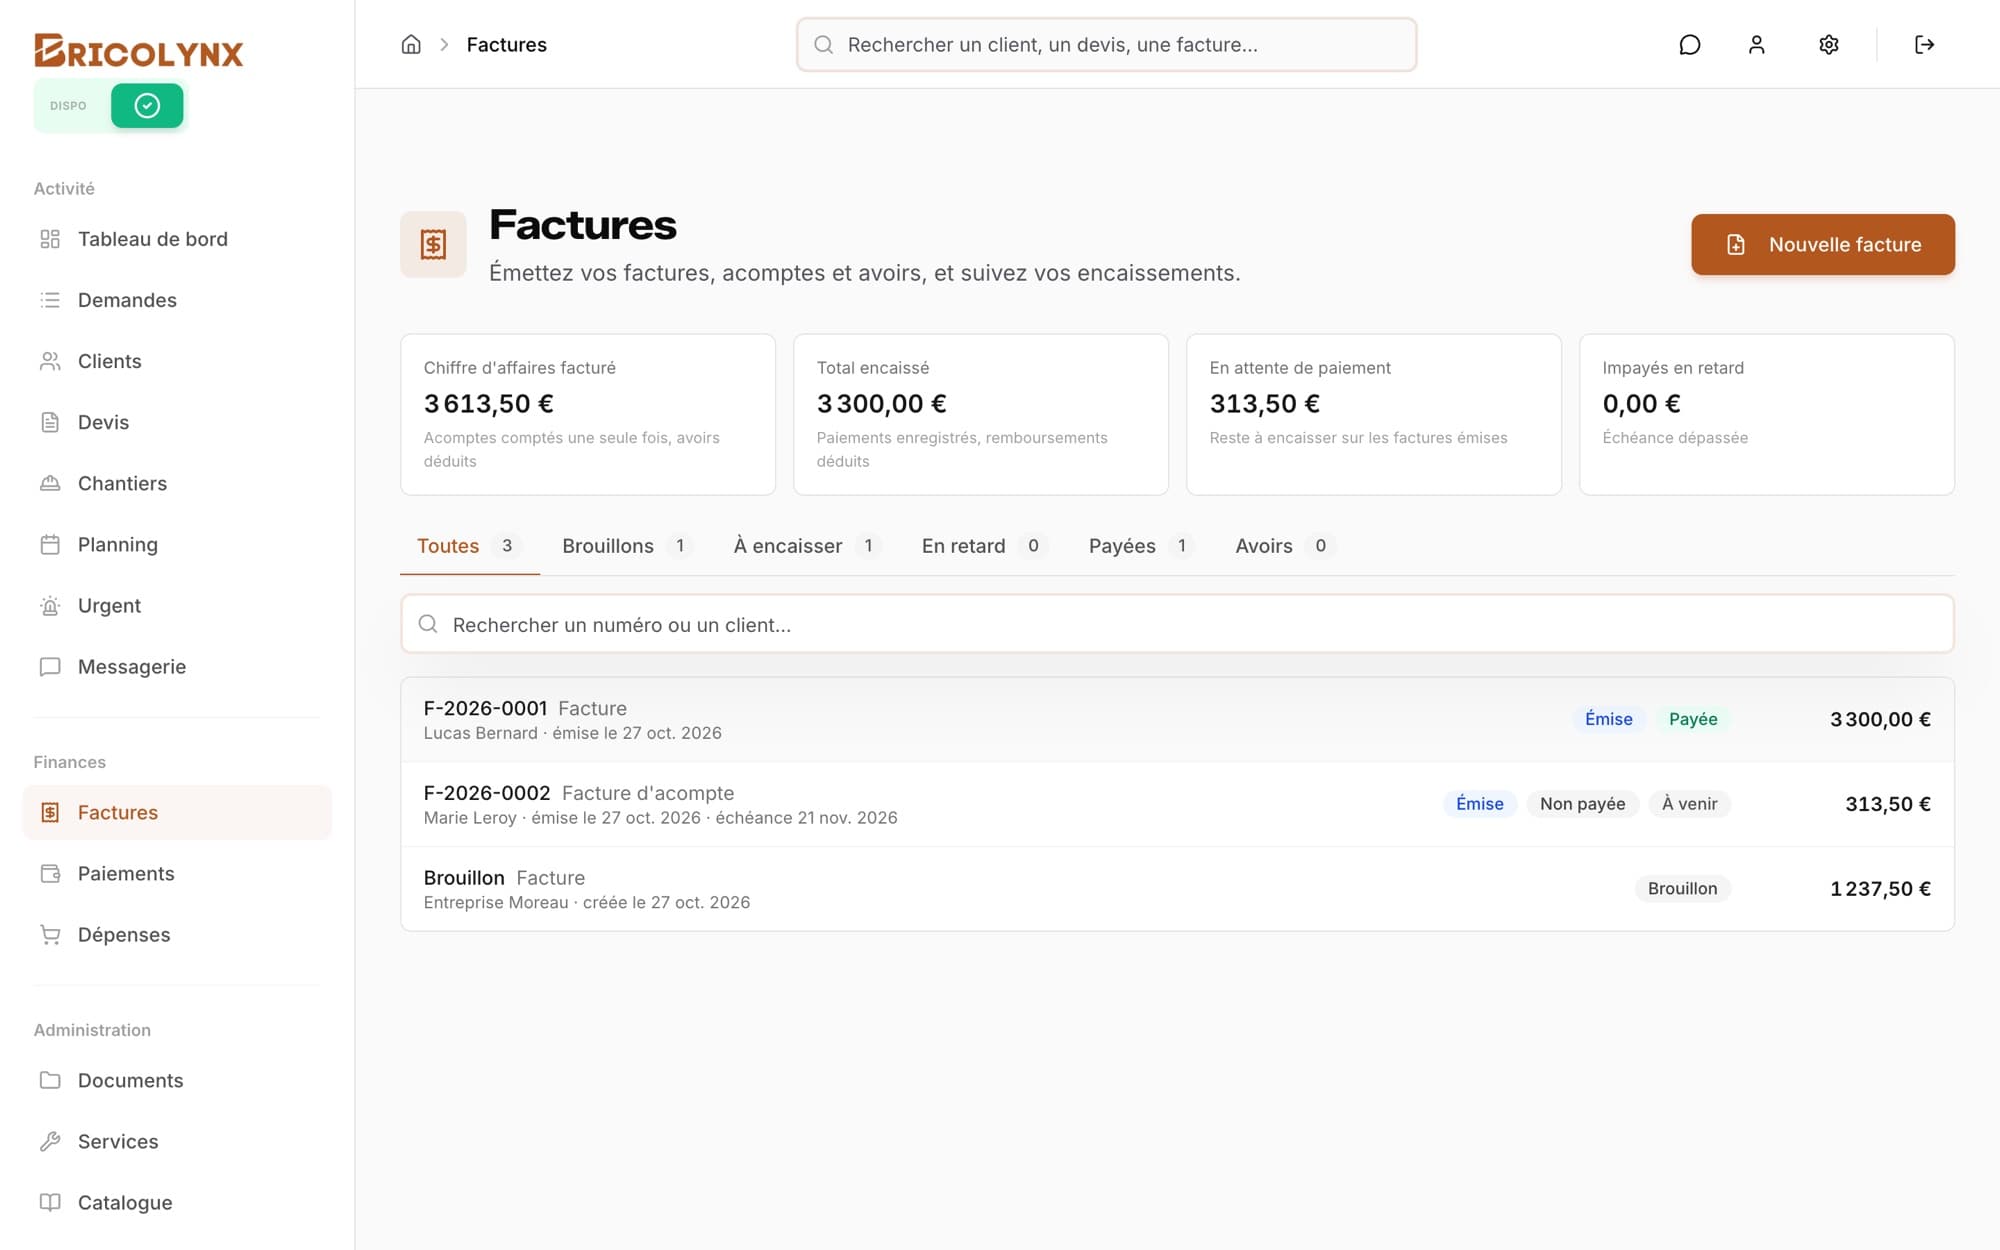This screenshot has width=2000, height=1250.
Task: Click the Messagerie chat icon in sidebar
Action: pos(50,666)
